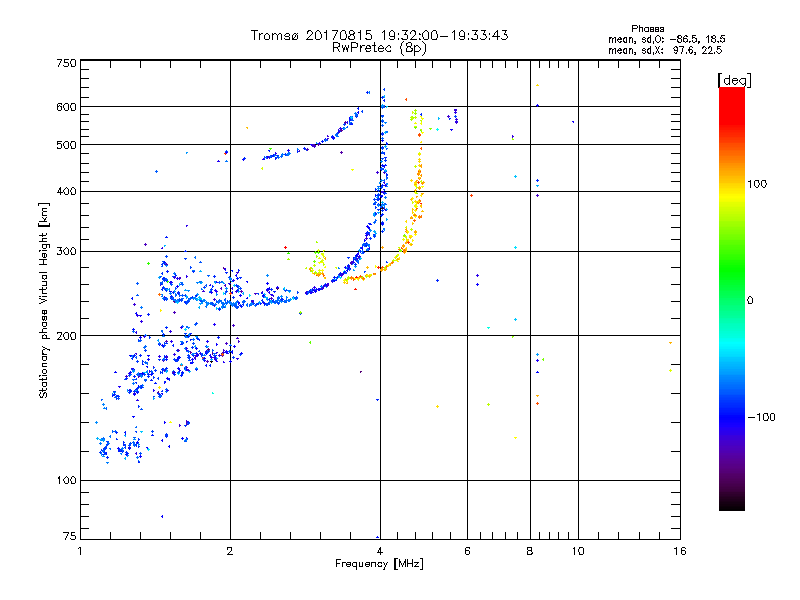Click the colorbar tick label "0"

pyautogui.click(x=750, y=300)
